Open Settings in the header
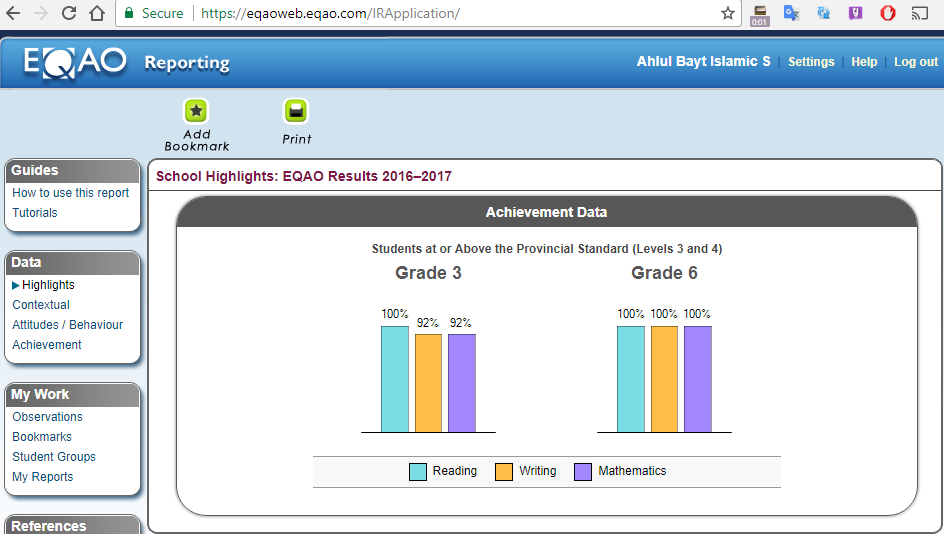This screenshot has height=534, width=945. [811, 61]
